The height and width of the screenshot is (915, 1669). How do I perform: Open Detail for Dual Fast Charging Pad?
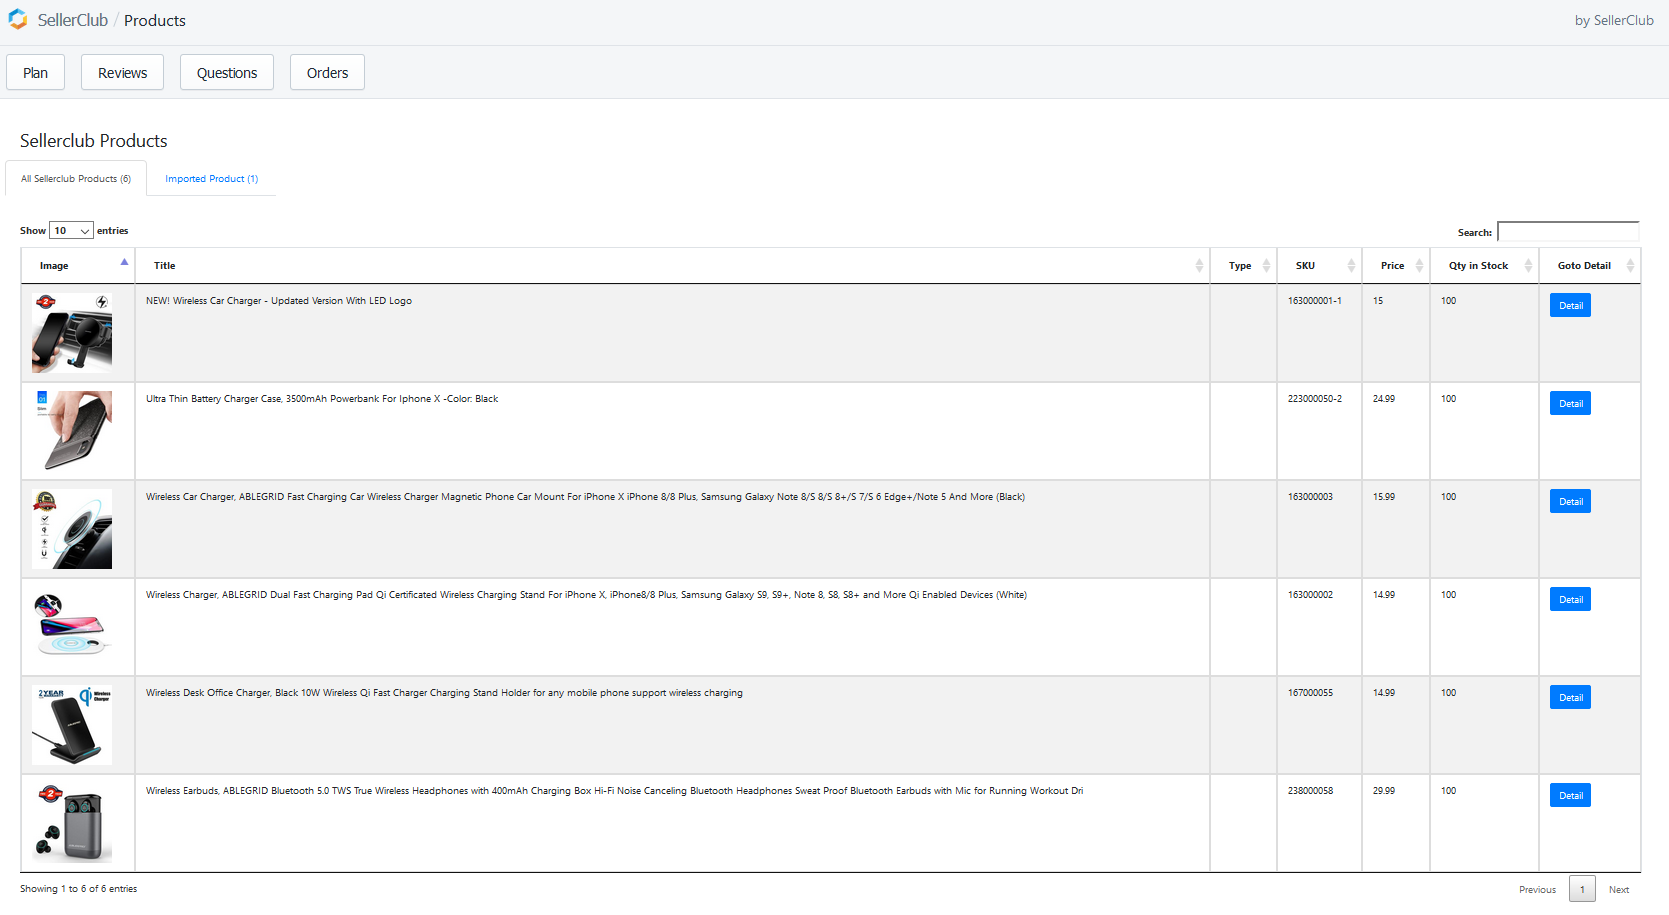tap(1570, 599)
